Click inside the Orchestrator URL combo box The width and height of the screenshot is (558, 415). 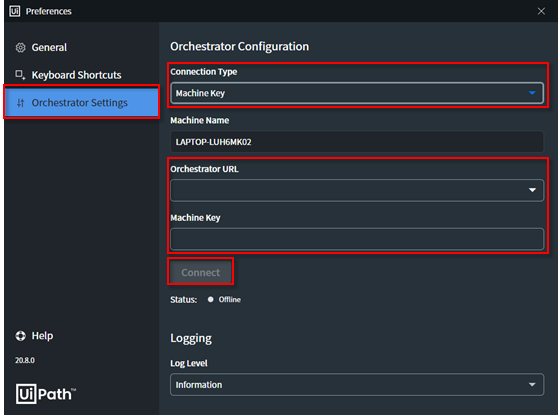[357, 190]
